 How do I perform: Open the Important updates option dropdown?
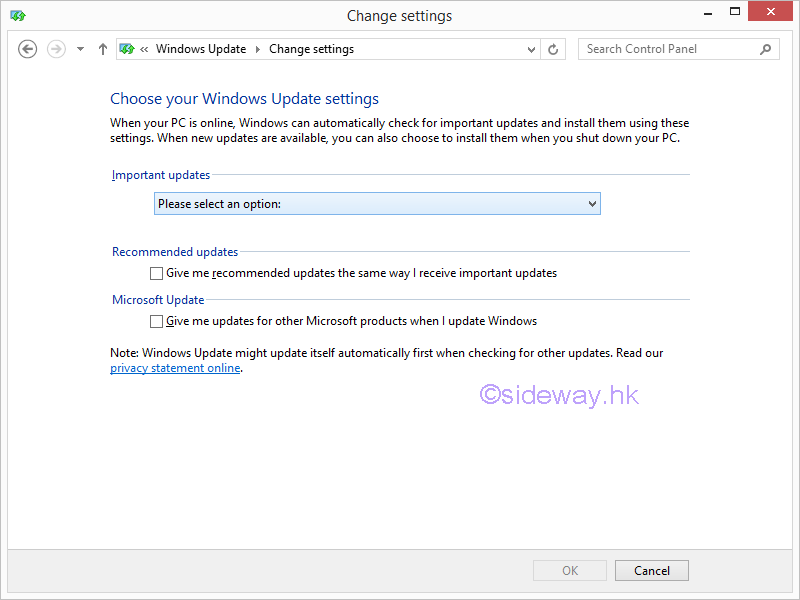377,204
